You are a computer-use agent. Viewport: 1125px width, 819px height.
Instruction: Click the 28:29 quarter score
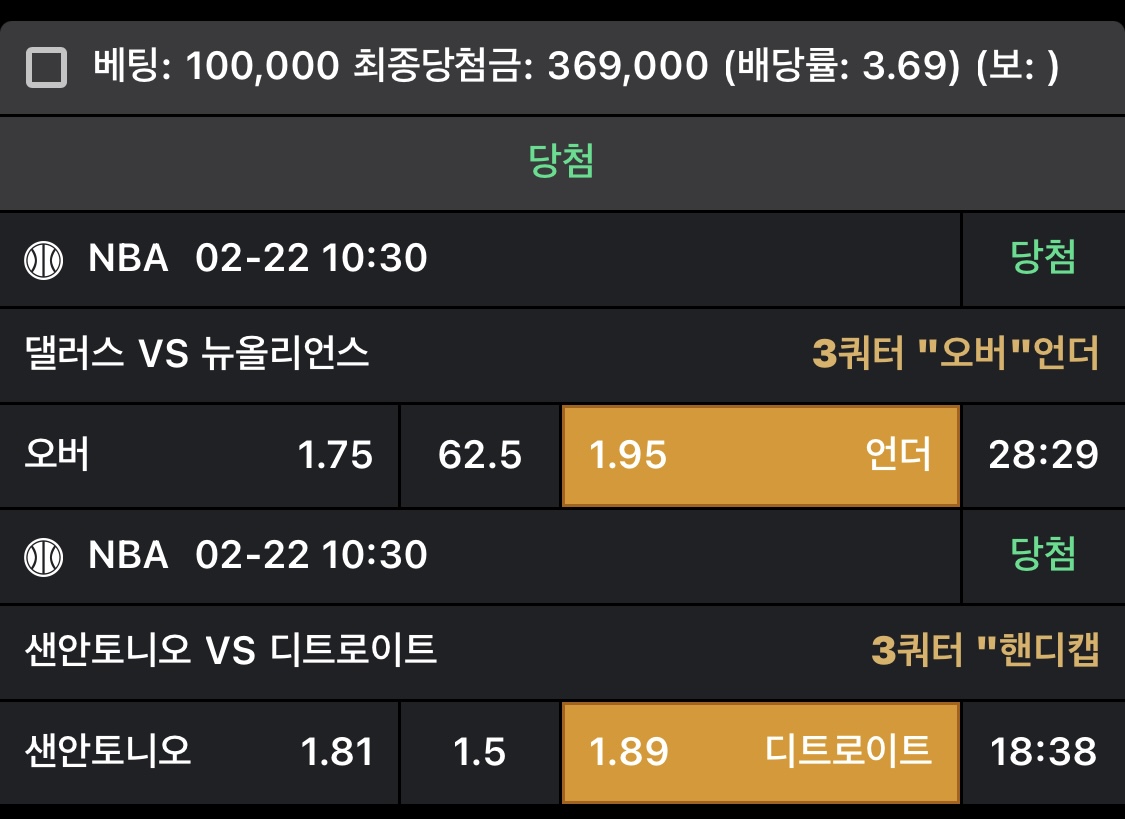(1043, 456)
